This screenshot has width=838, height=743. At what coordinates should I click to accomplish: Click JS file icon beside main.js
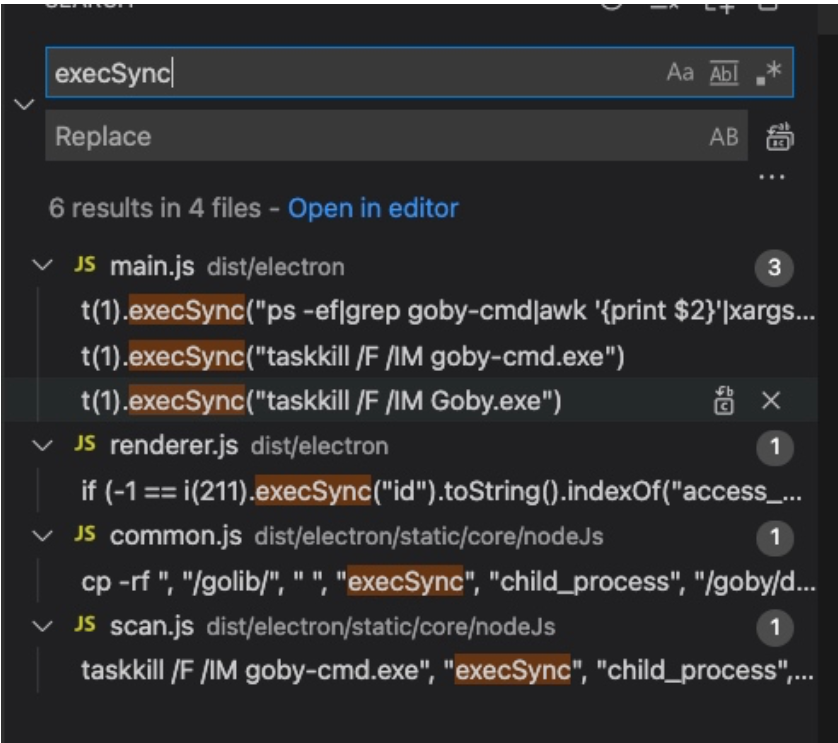pyautogui.click(x=85, y=264)
